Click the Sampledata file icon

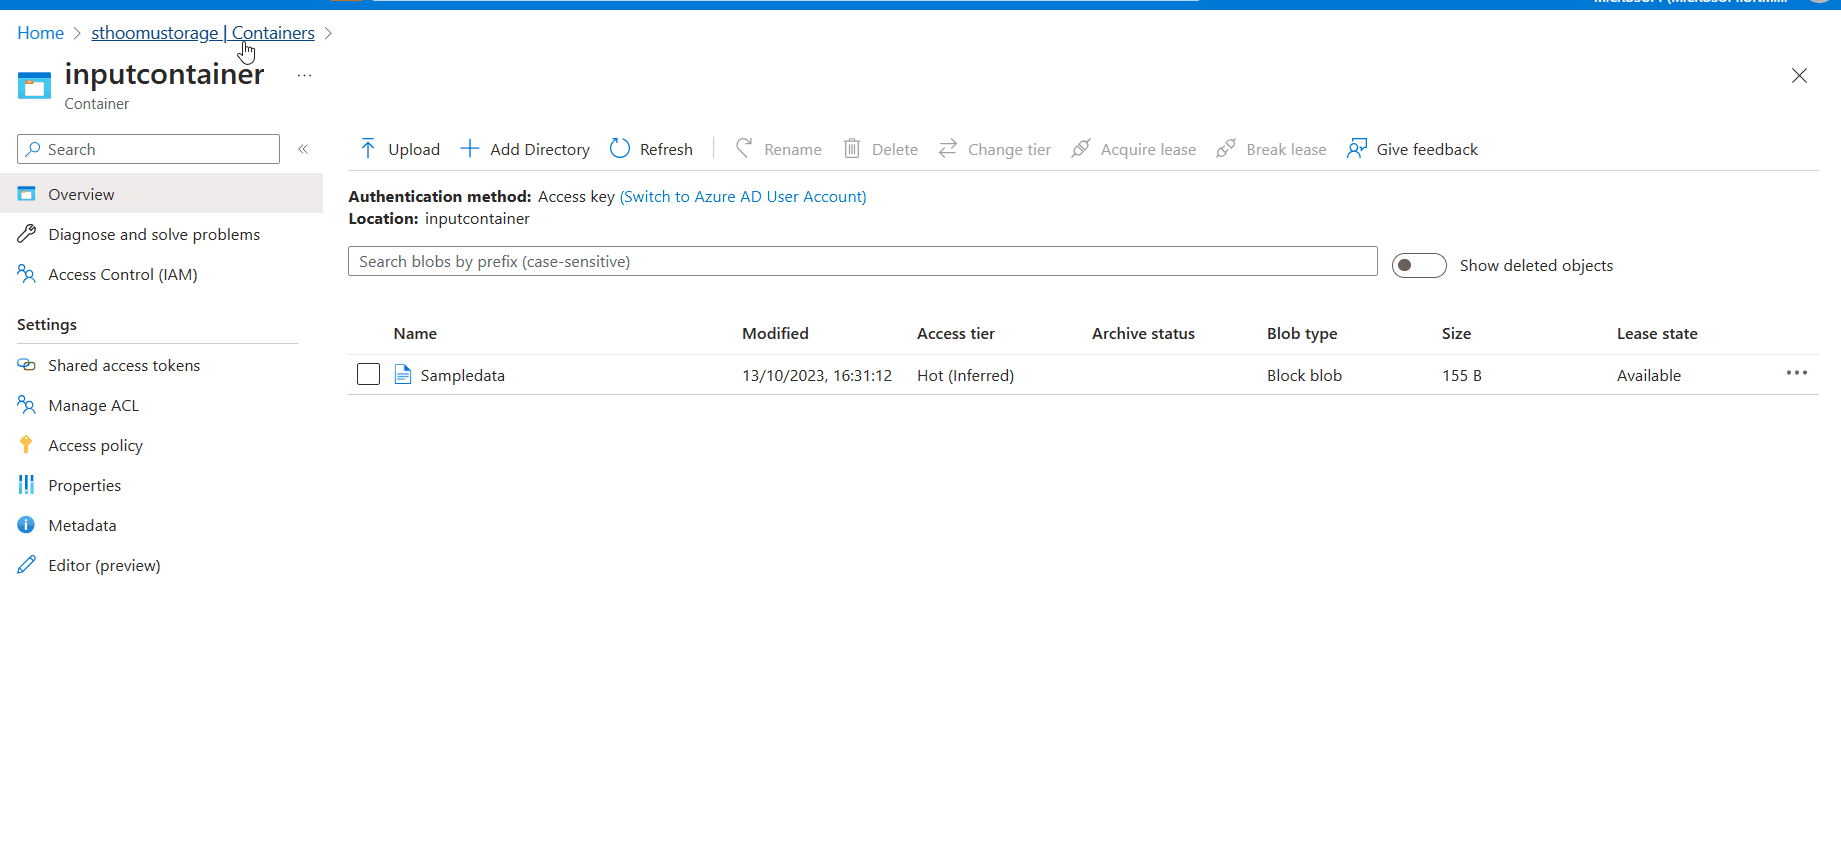pos(403,375)
